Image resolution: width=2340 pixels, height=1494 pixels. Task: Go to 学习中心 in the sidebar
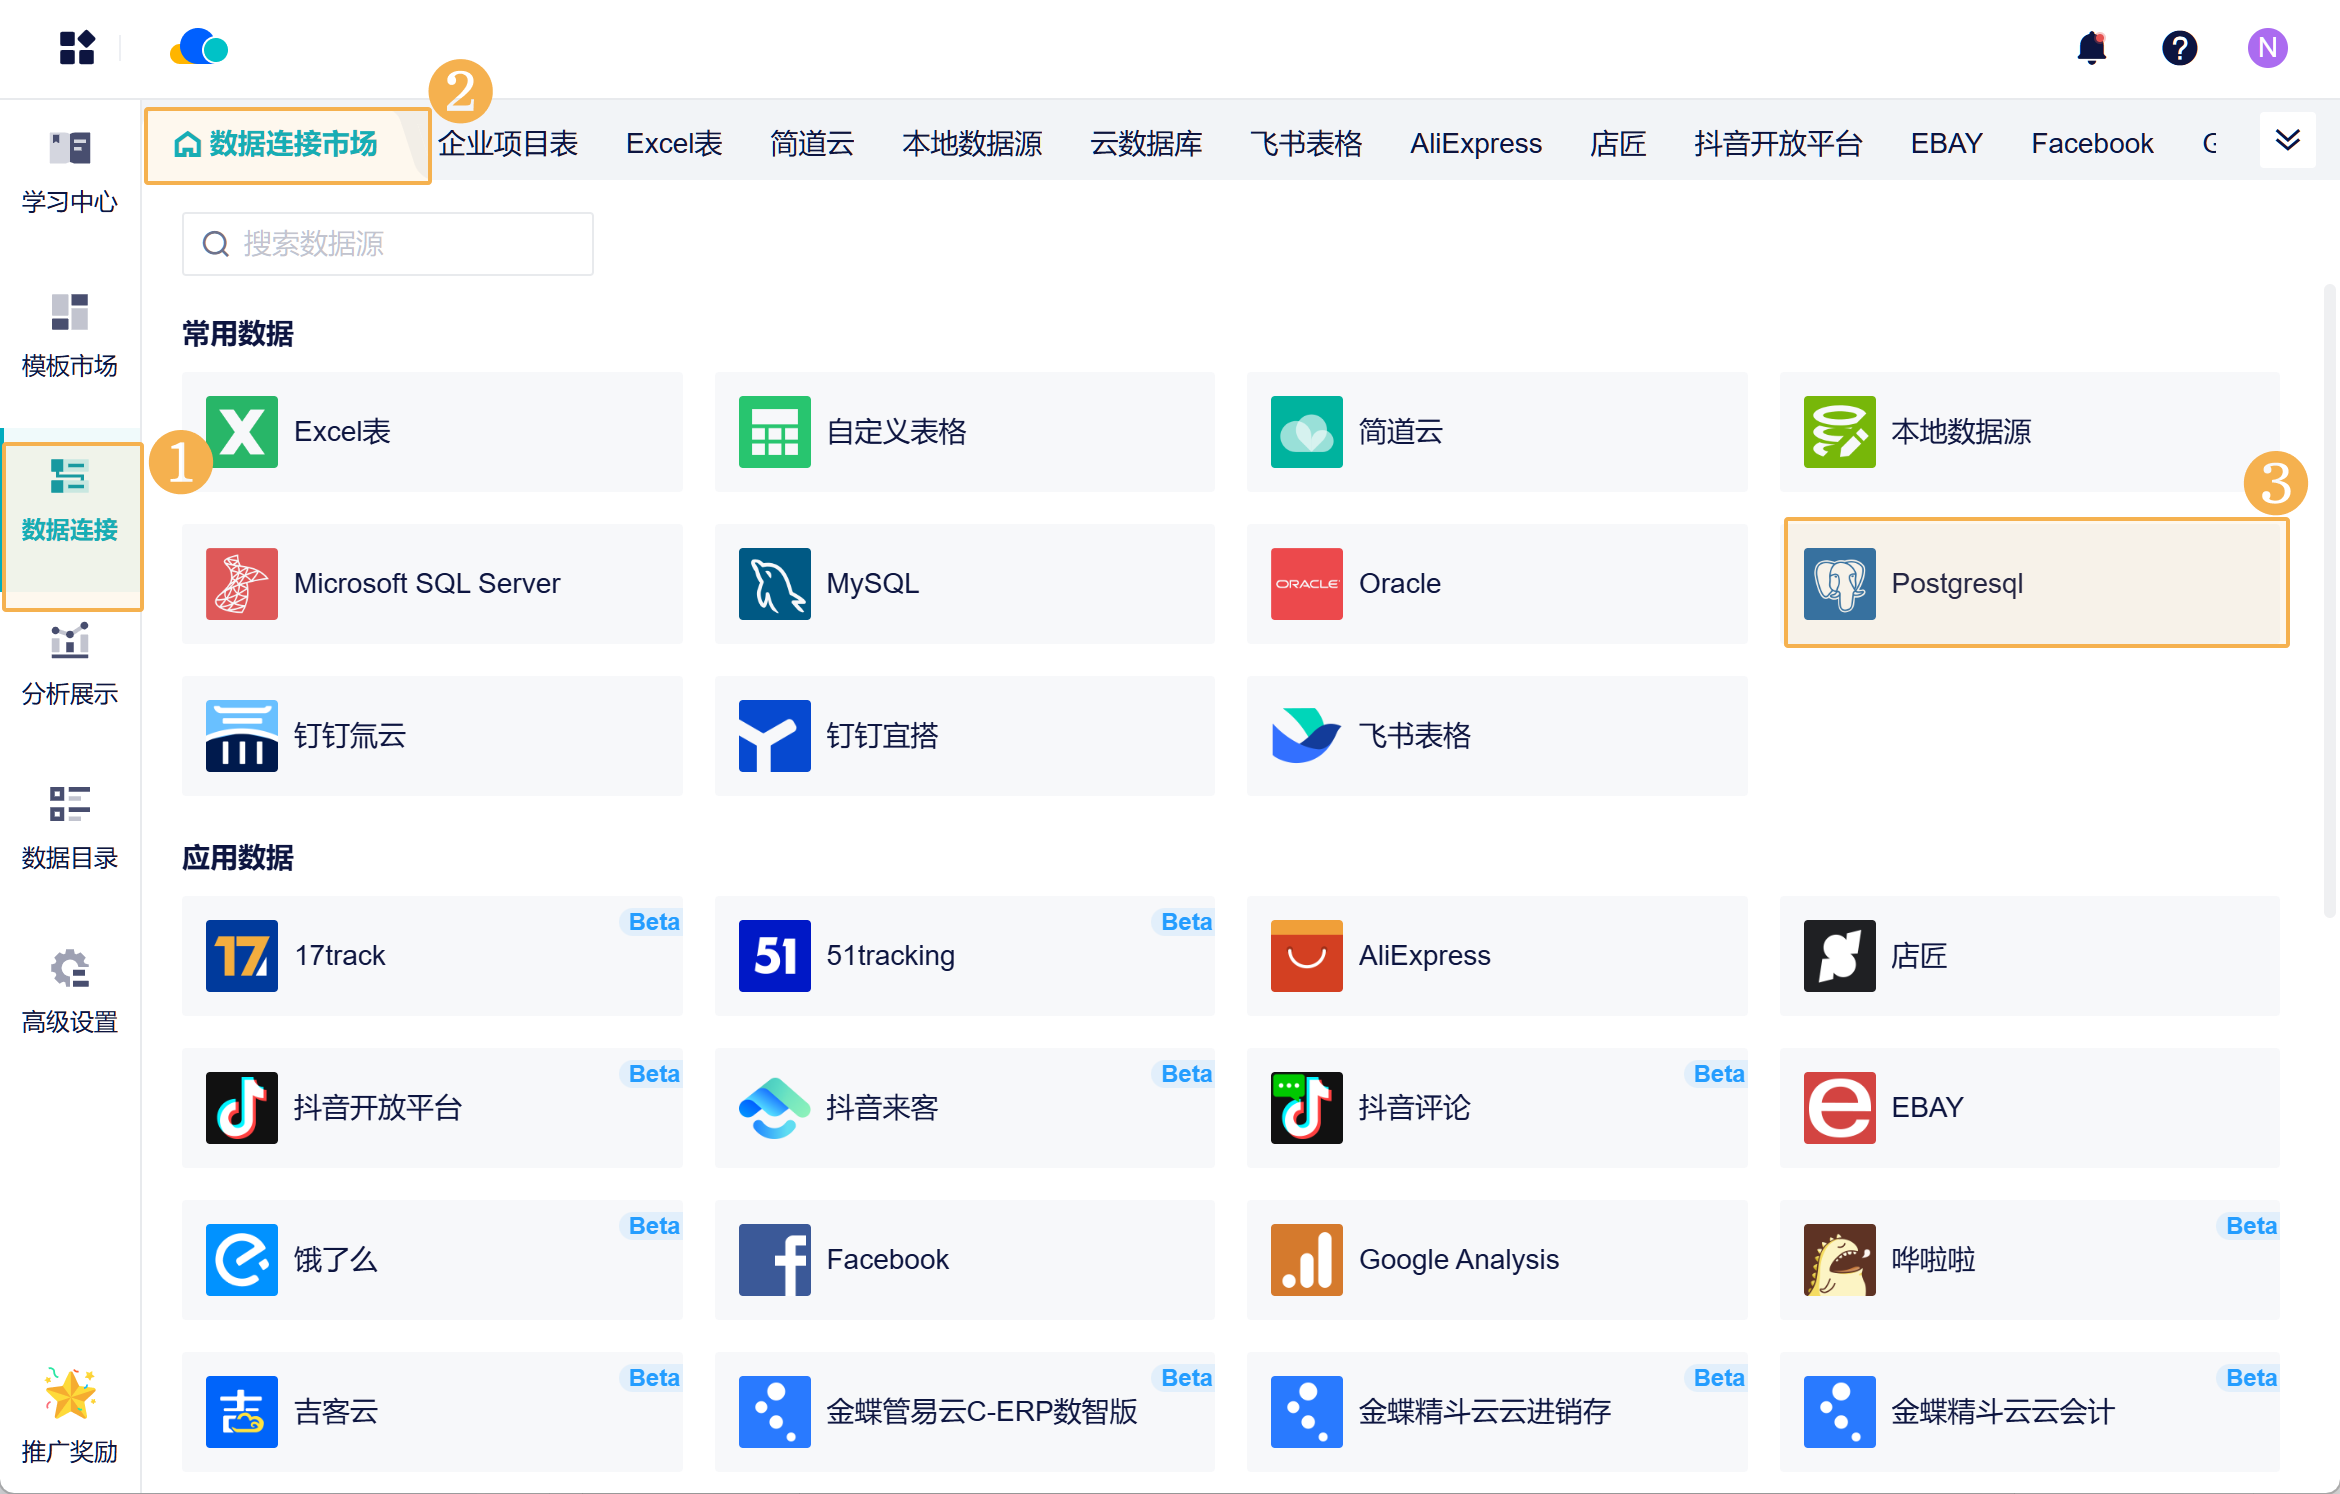(70, 172)
